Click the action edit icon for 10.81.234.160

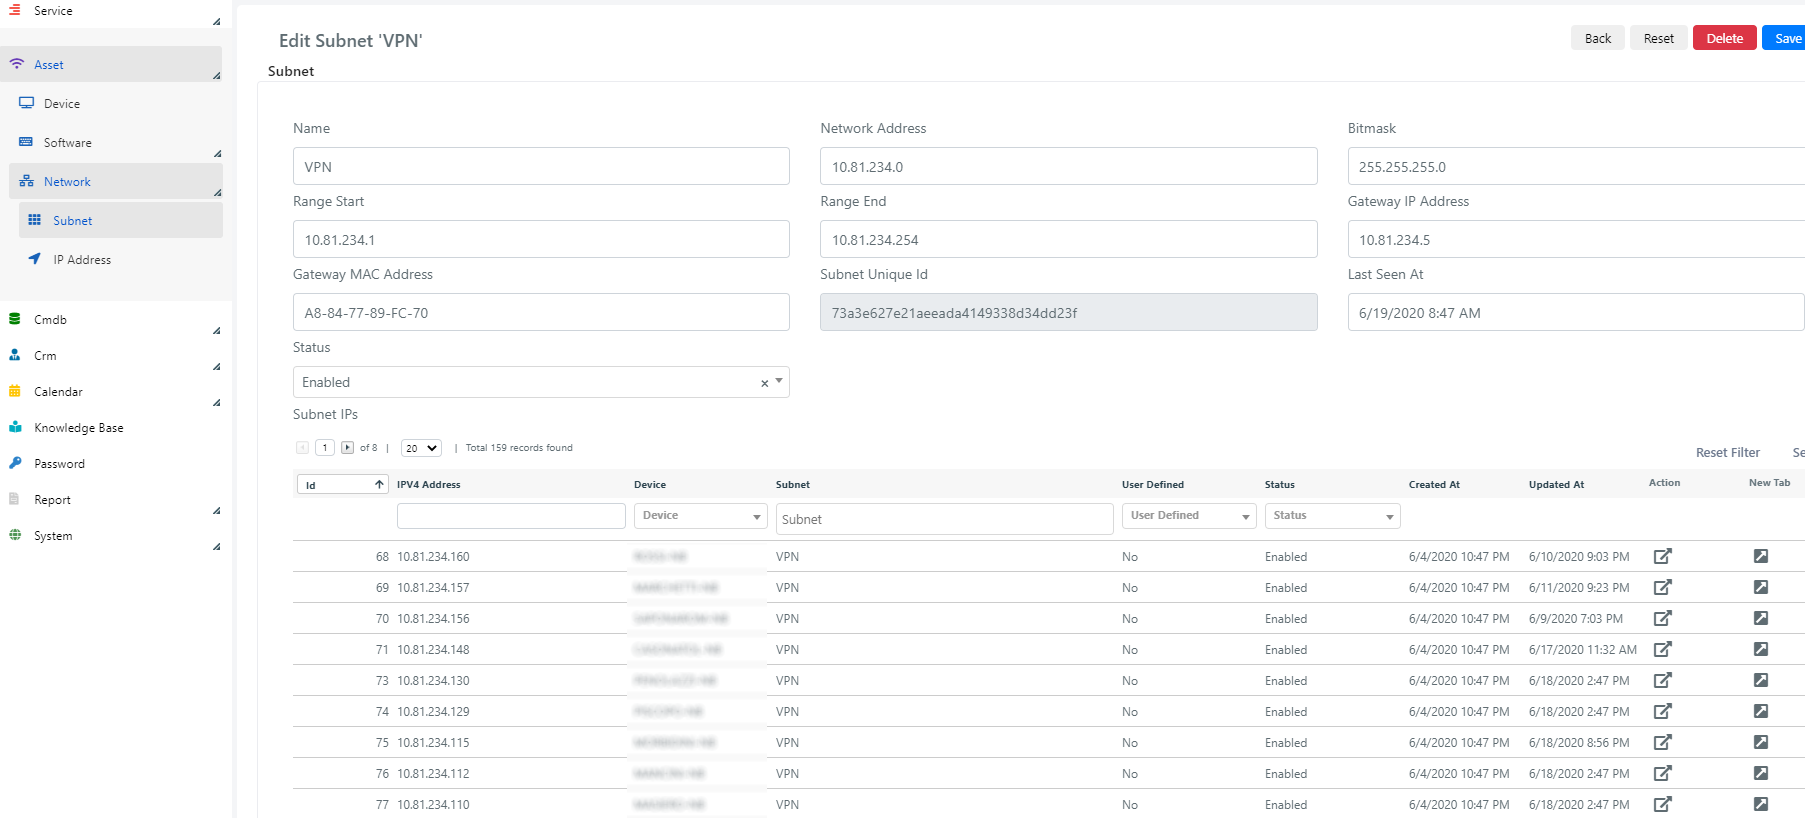click(x=1662, y=556)
